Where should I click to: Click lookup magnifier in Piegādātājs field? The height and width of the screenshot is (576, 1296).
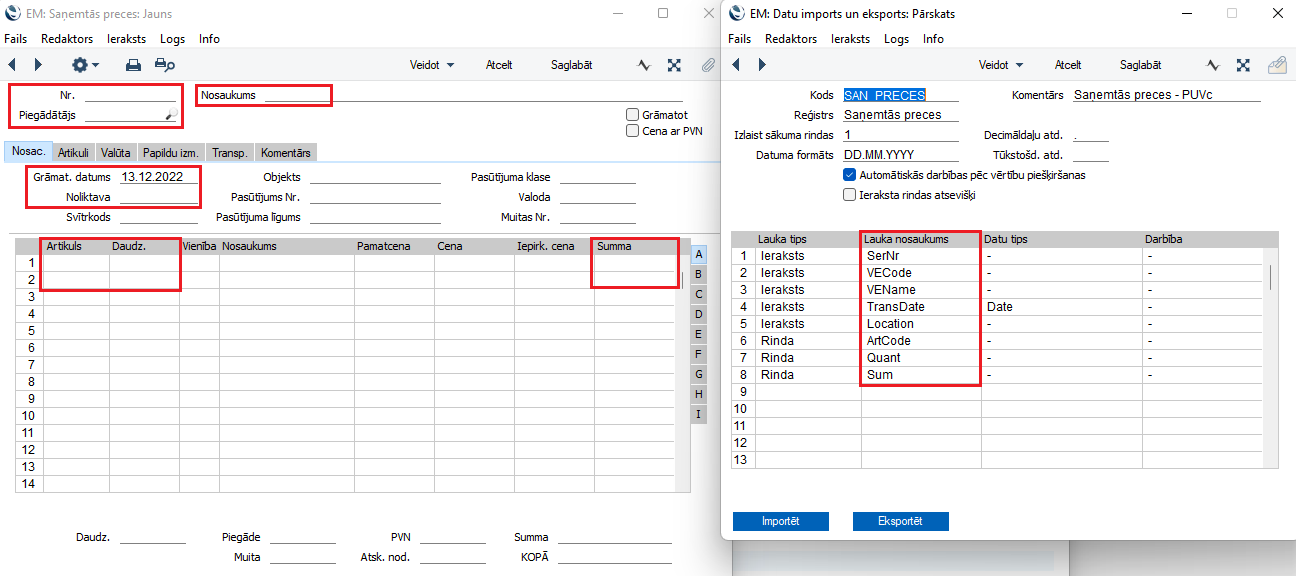[171, 116]
